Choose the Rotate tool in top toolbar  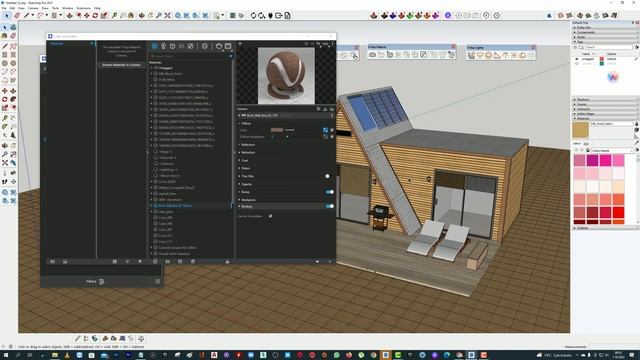(x=95, y=16)
